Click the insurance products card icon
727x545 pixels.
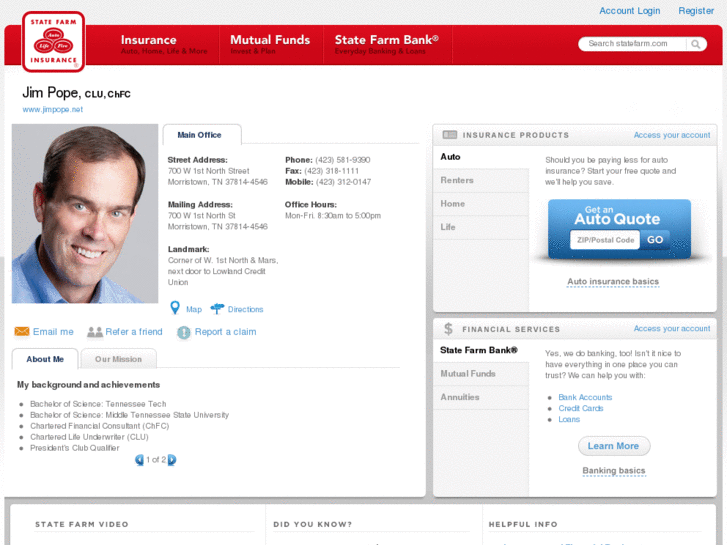(449, 135)
